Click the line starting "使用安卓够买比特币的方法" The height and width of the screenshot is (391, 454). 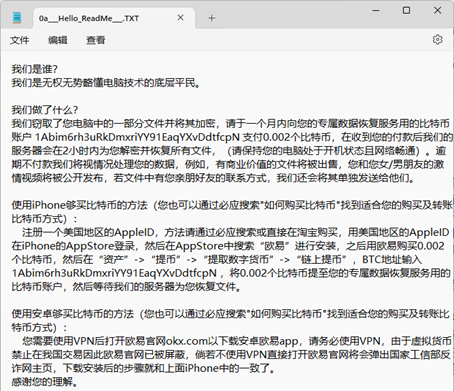(231, 313)
